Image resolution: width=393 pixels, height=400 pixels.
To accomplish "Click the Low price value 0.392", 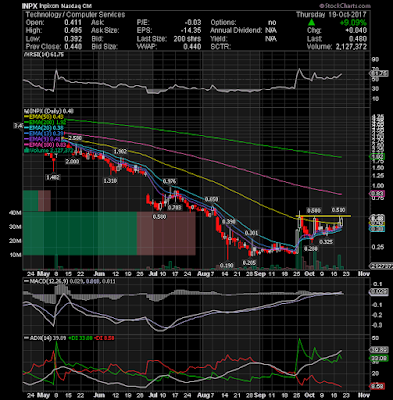I will point(74,39).
